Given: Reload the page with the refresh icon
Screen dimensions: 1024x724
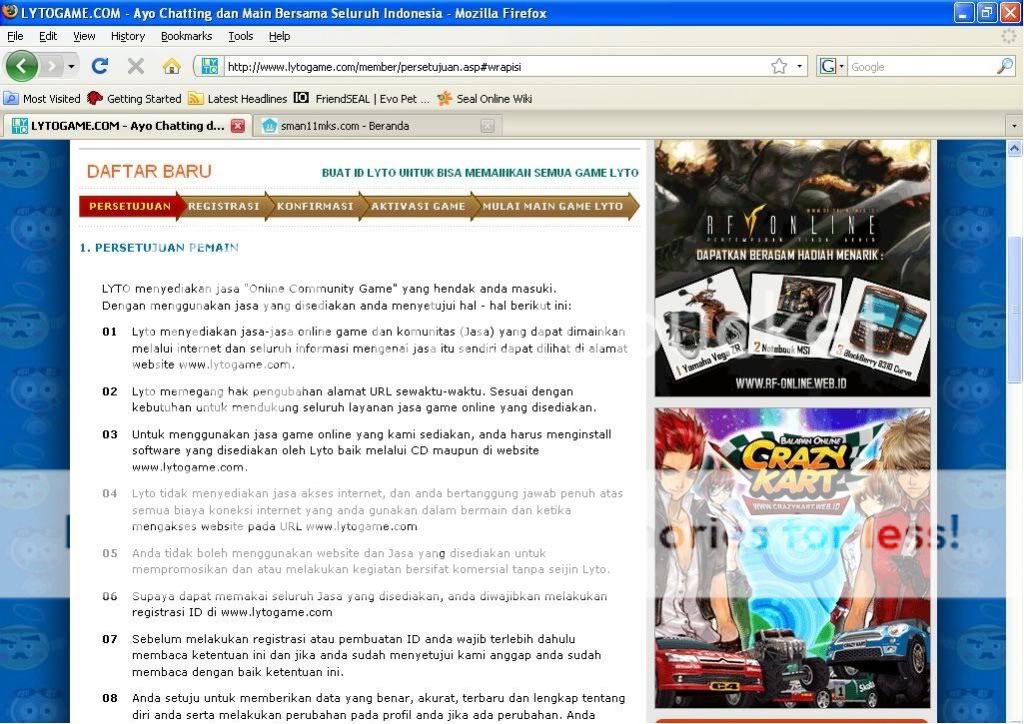Looking at the screenshot, I should click(x=99, y=66).
